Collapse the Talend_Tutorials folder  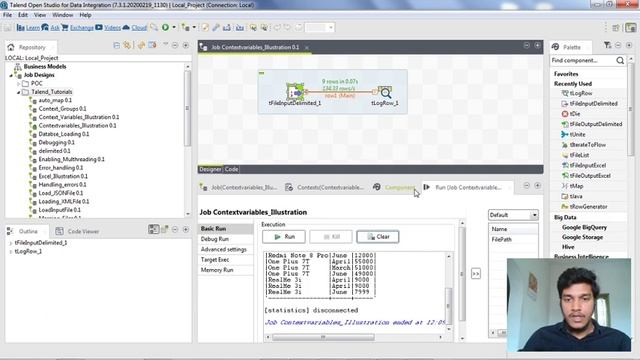[18, 92]
